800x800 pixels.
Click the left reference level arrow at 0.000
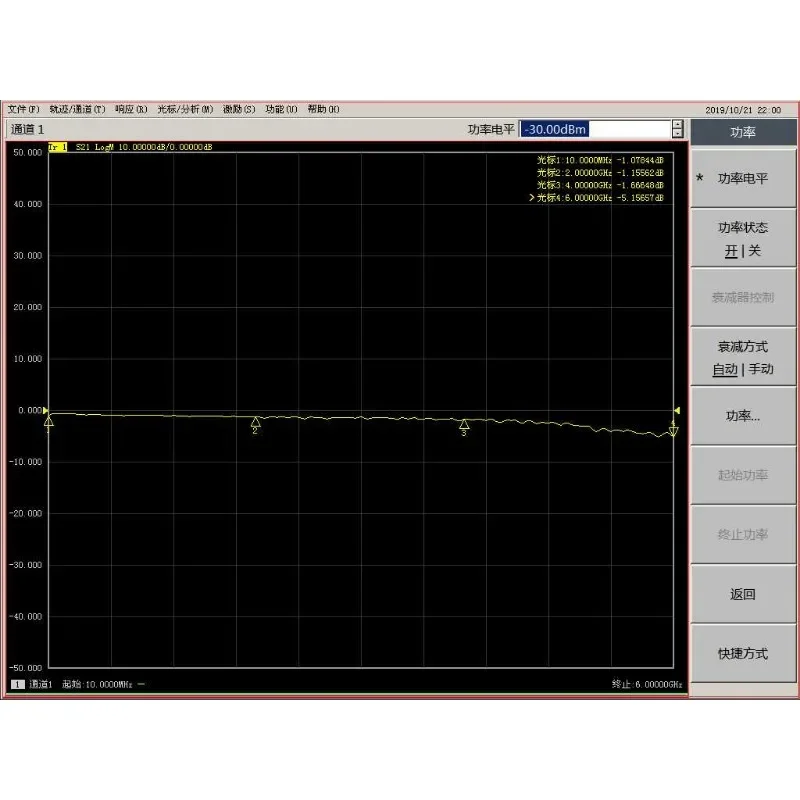point(45,410)
